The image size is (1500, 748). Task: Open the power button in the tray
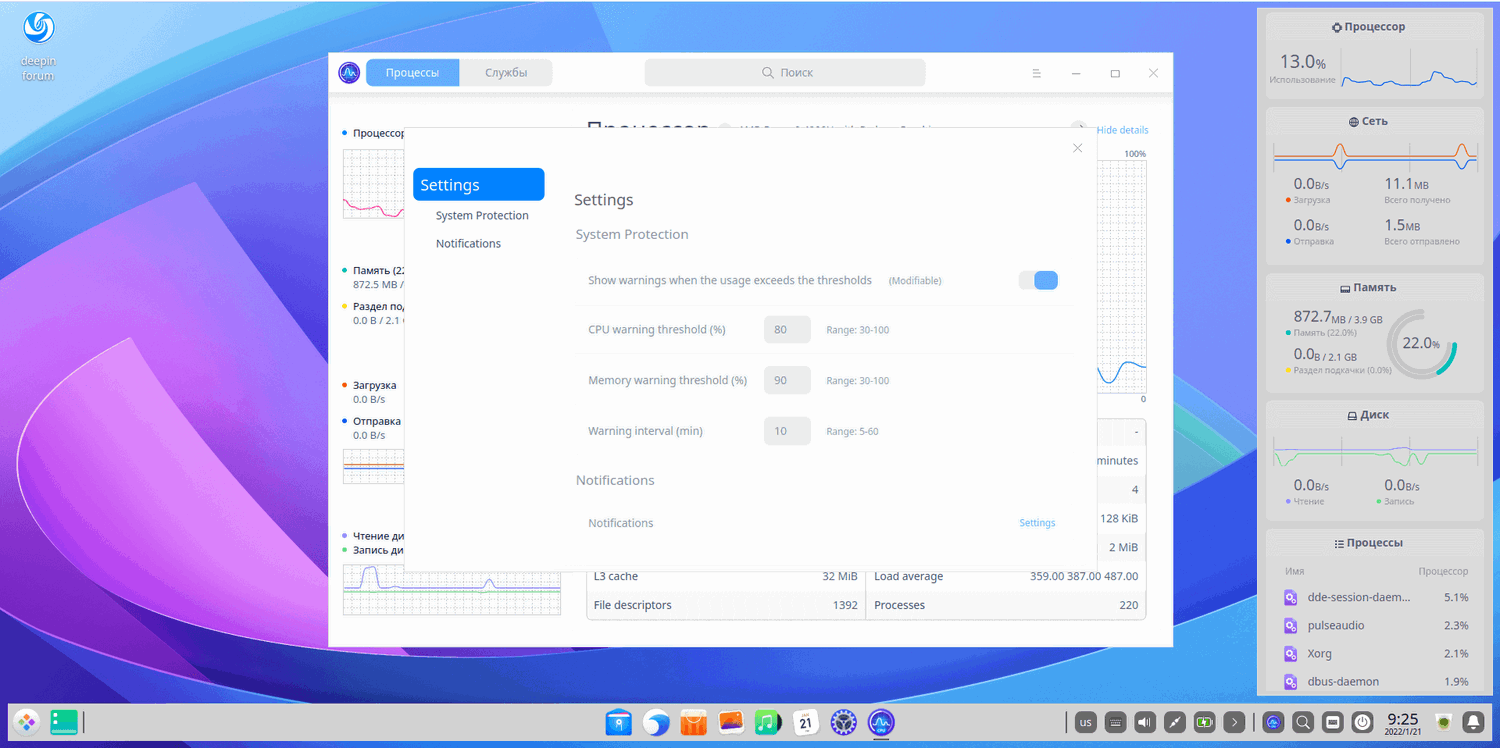tap(1362, 721)
